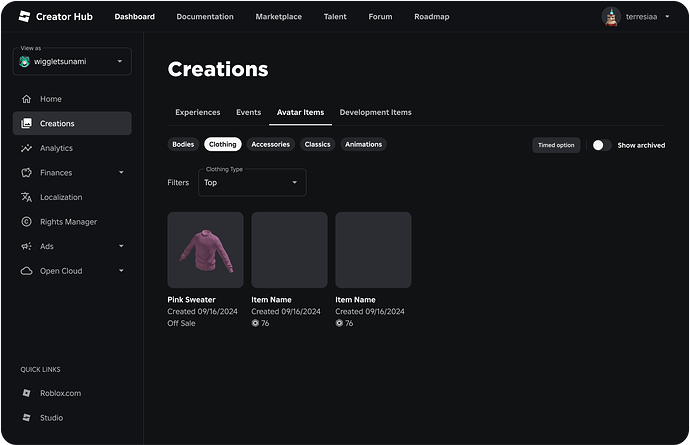Click Robux icon under second Item Name

255,323
